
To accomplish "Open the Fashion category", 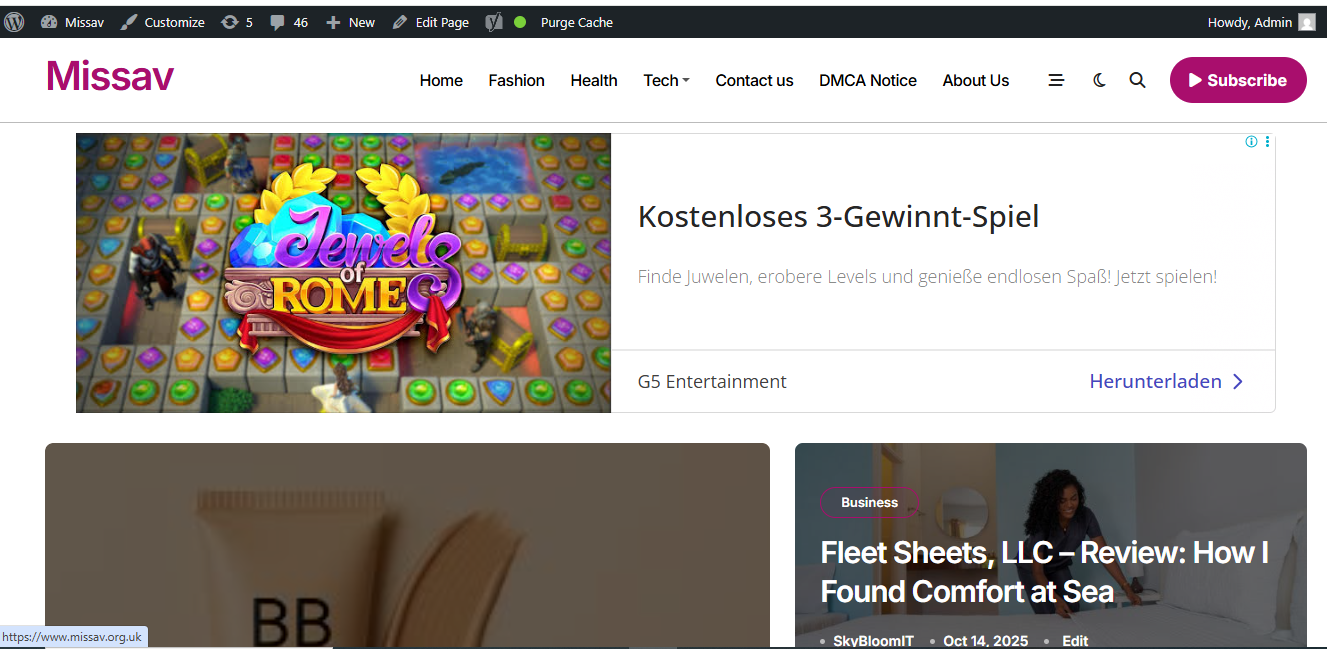I will click(516, 80).
